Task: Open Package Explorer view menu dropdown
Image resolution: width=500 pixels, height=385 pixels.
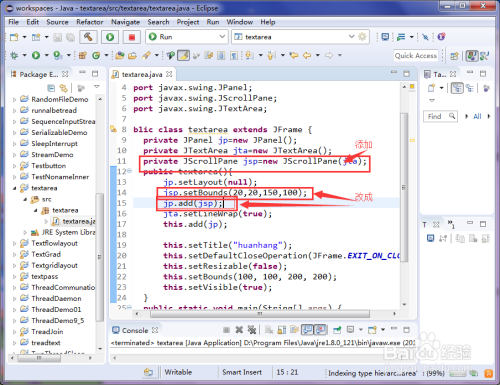Action: 97,87
